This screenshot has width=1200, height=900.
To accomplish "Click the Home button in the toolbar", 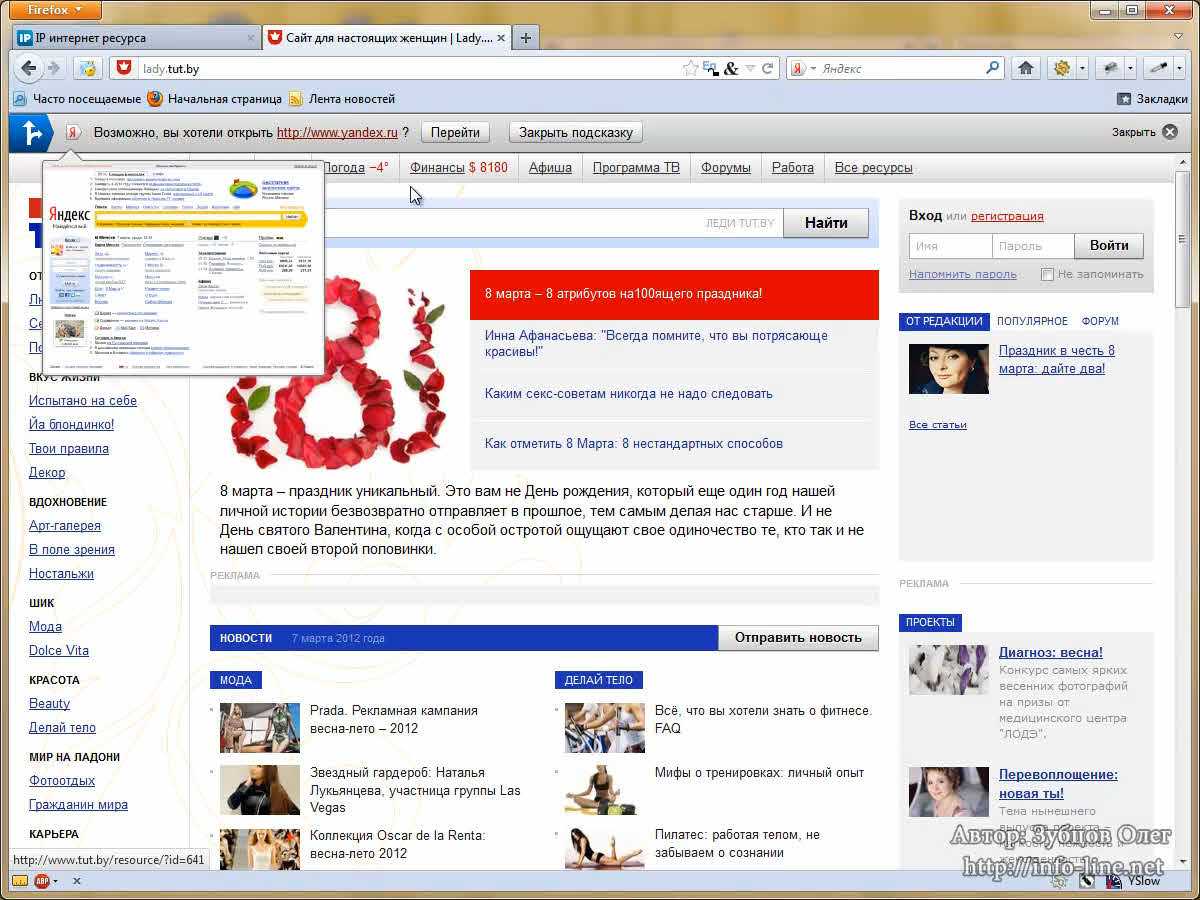I will 1025,68.
